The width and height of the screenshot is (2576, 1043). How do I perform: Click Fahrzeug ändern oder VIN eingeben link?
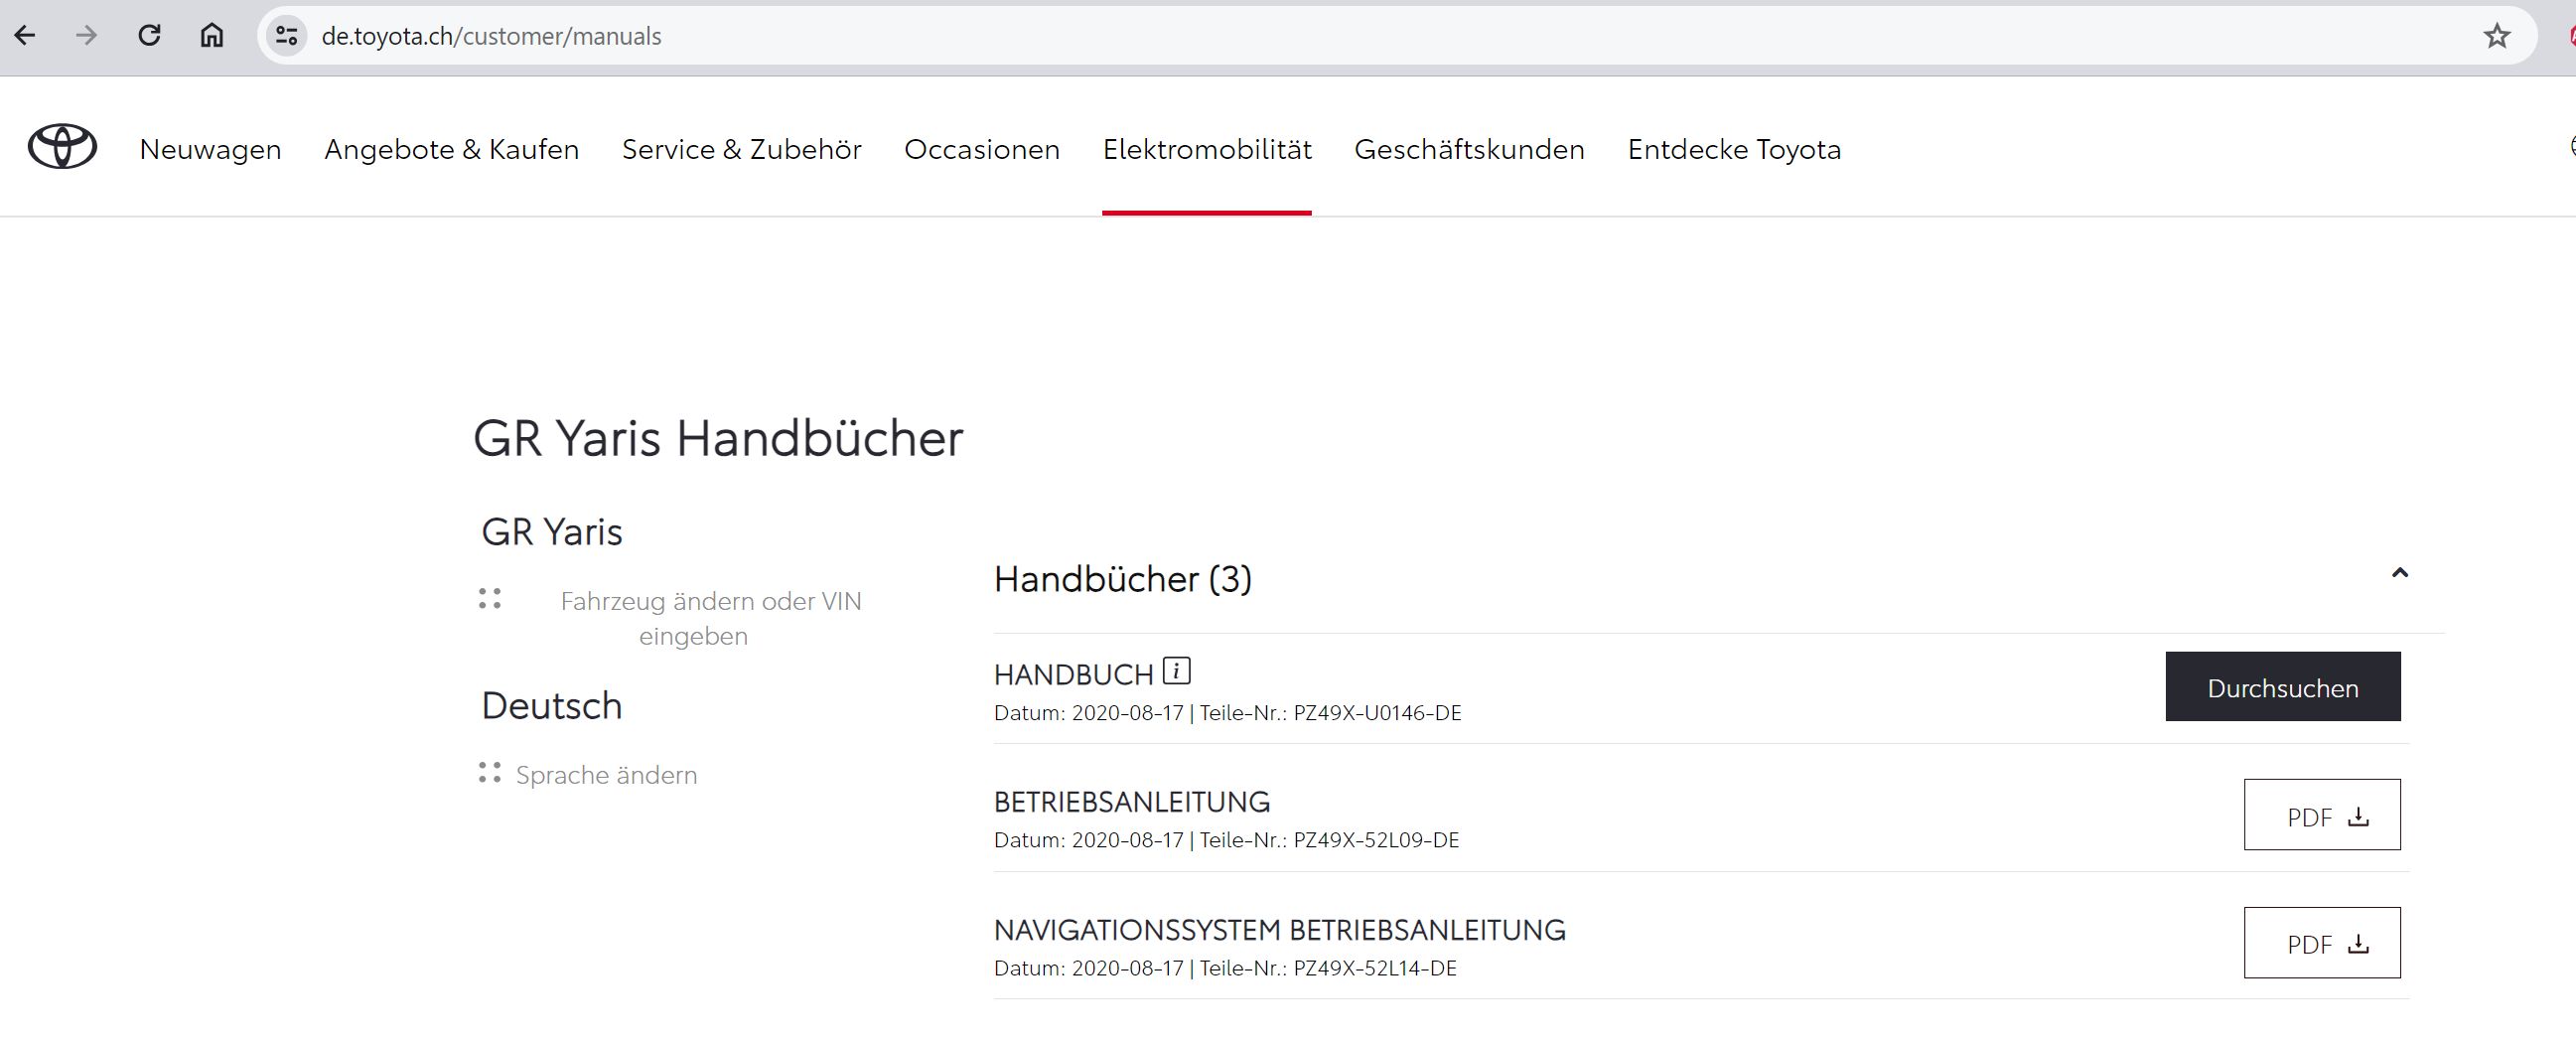coord(711,618)
